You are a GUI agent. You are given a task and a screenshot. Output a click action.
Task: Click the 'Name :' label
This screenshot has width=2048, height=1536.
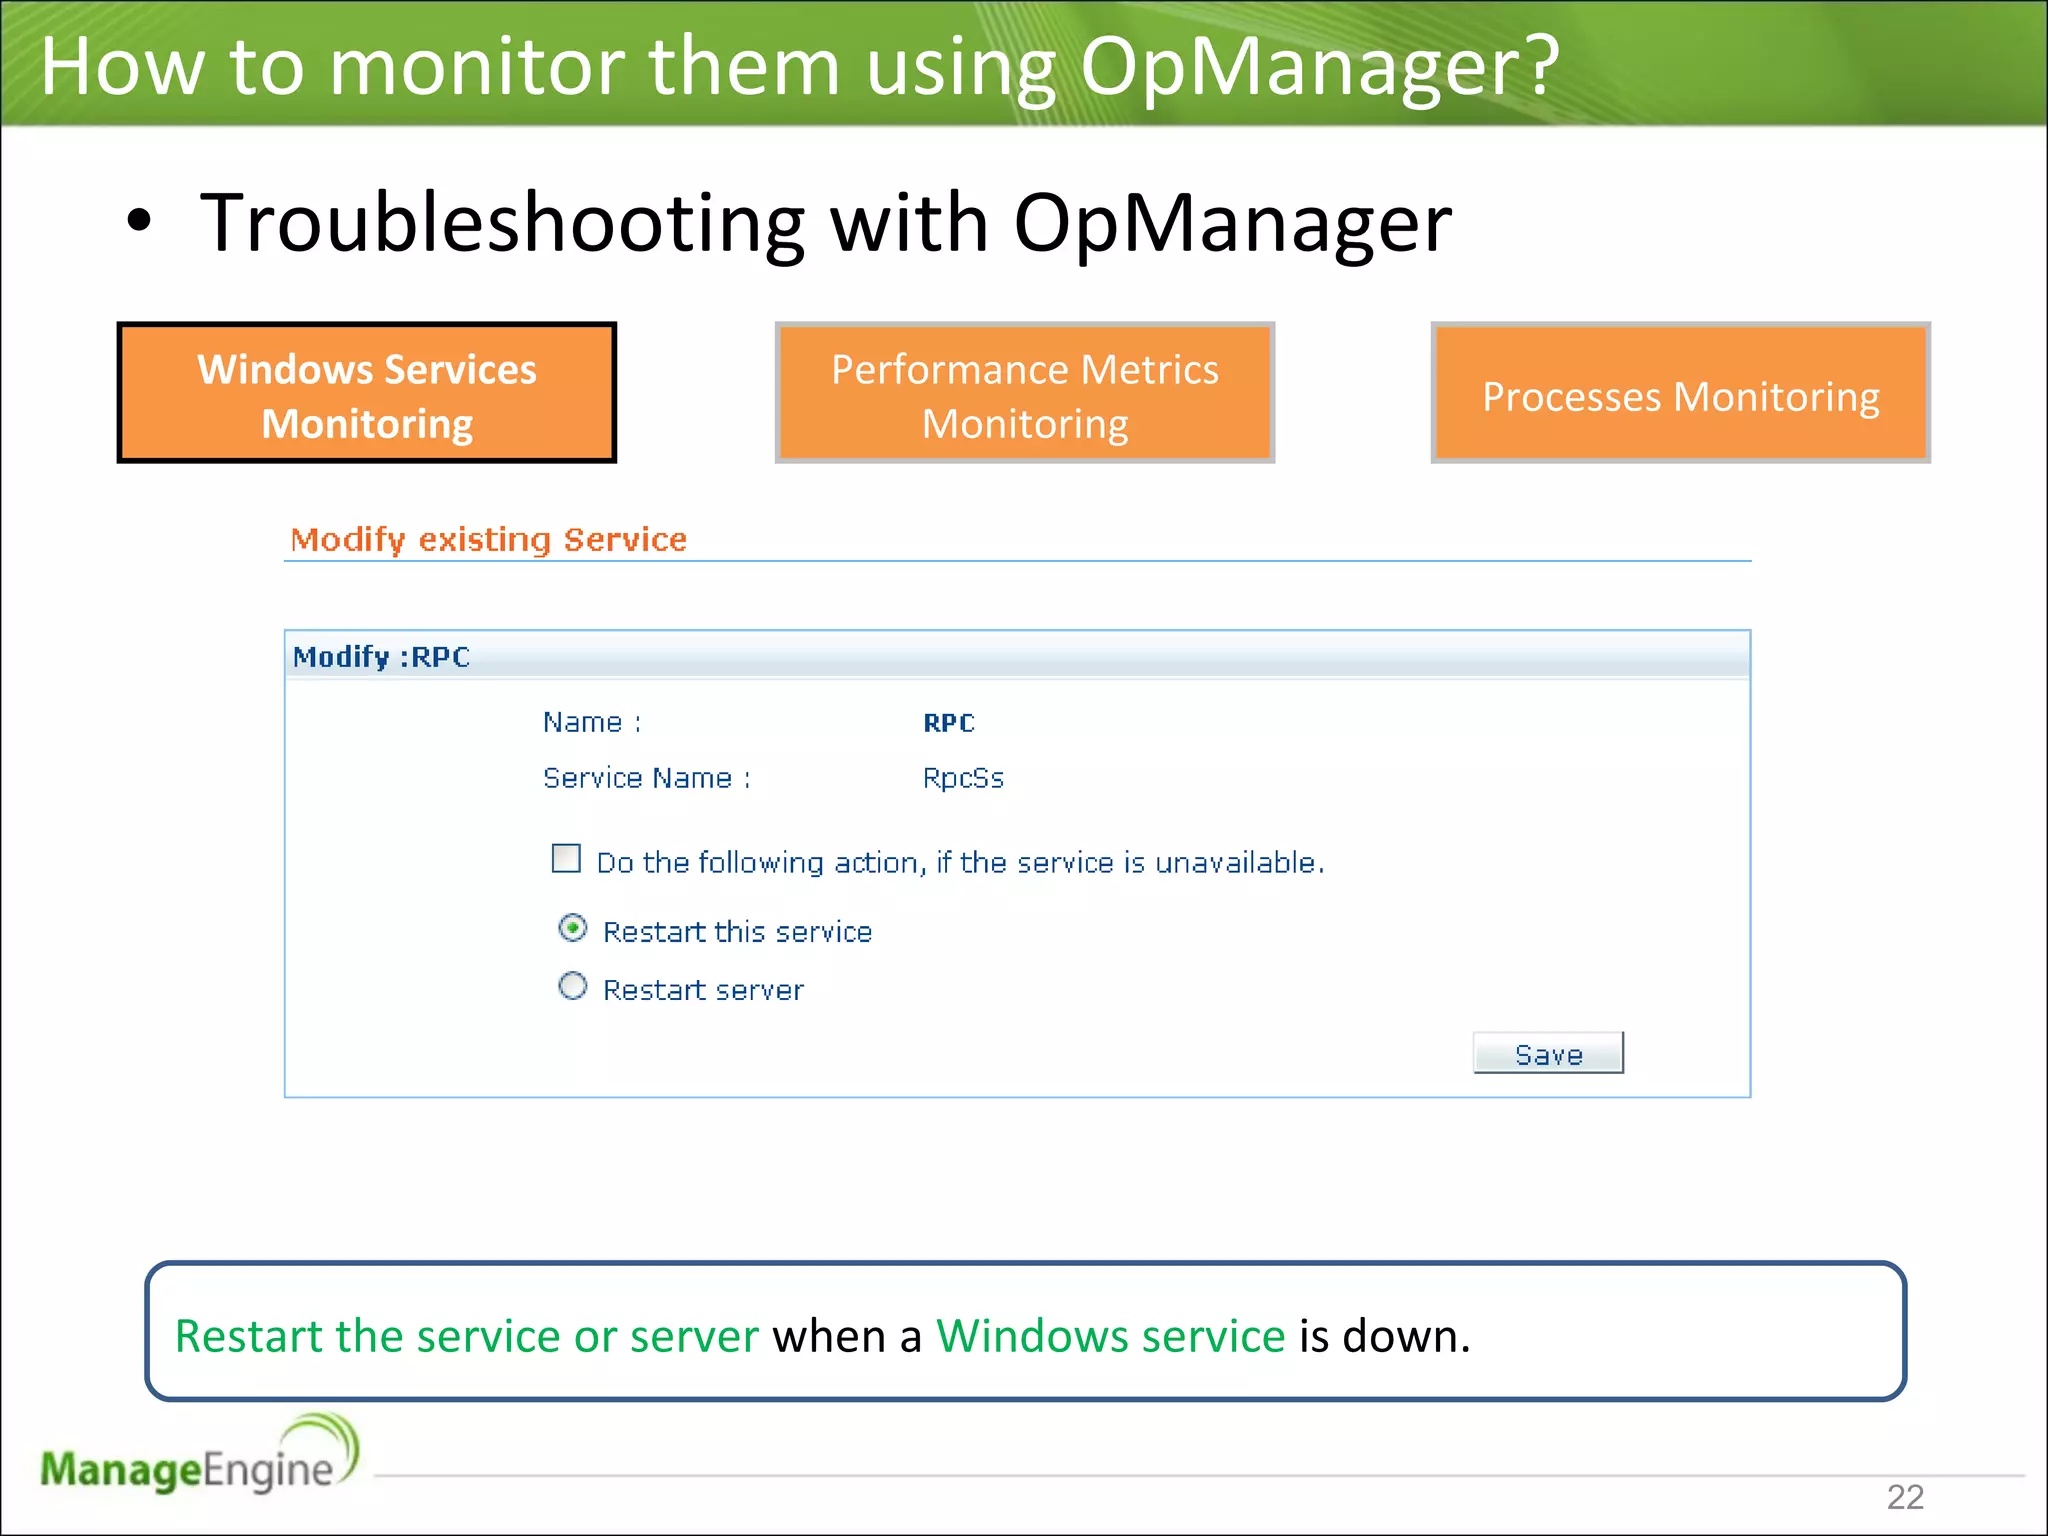click(592, 722)
